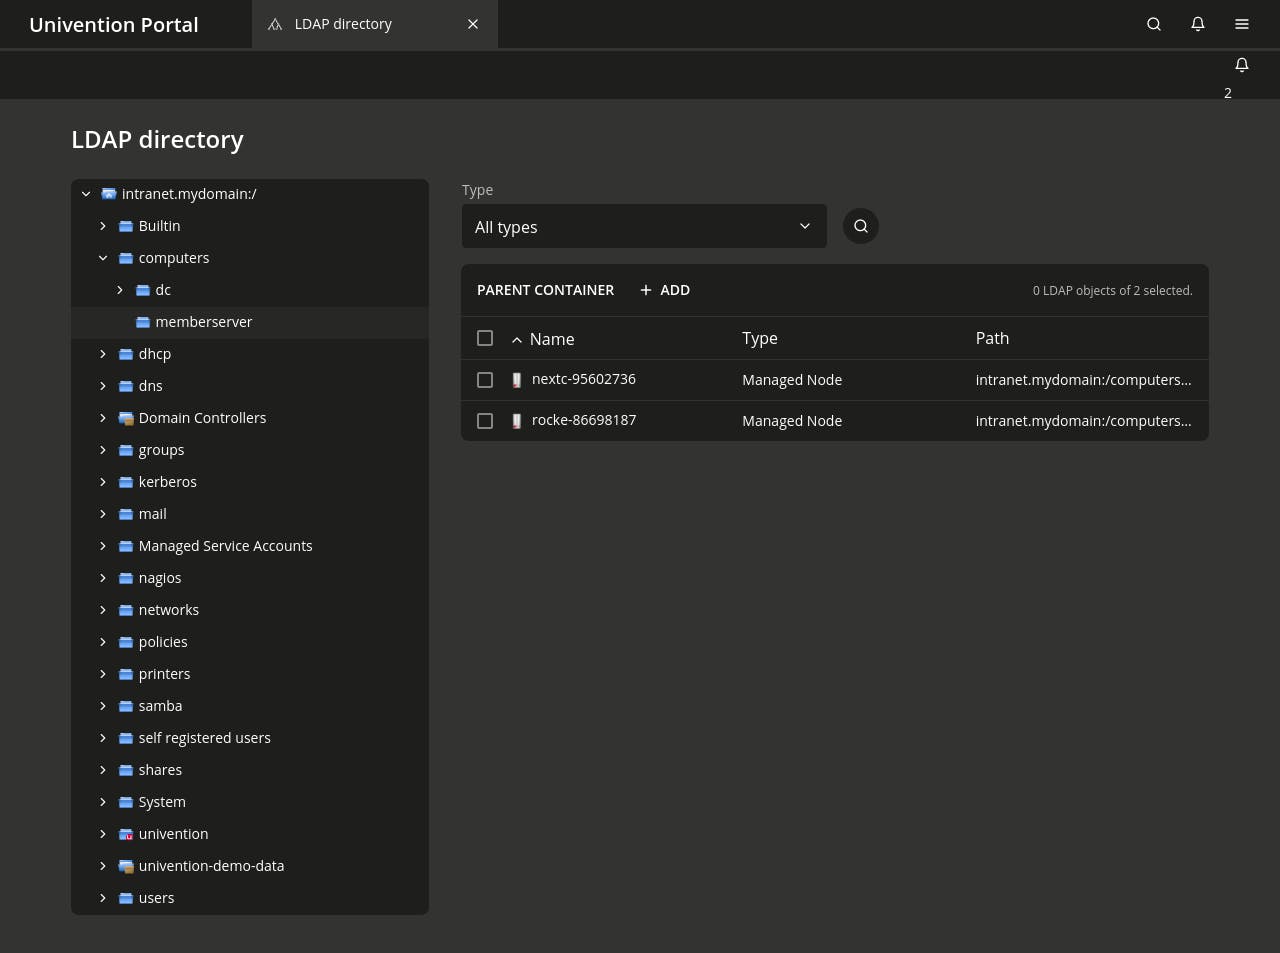1280x953 pixels.
Task: Expand the dc subcontainer
Action: [x=120, y=290]
